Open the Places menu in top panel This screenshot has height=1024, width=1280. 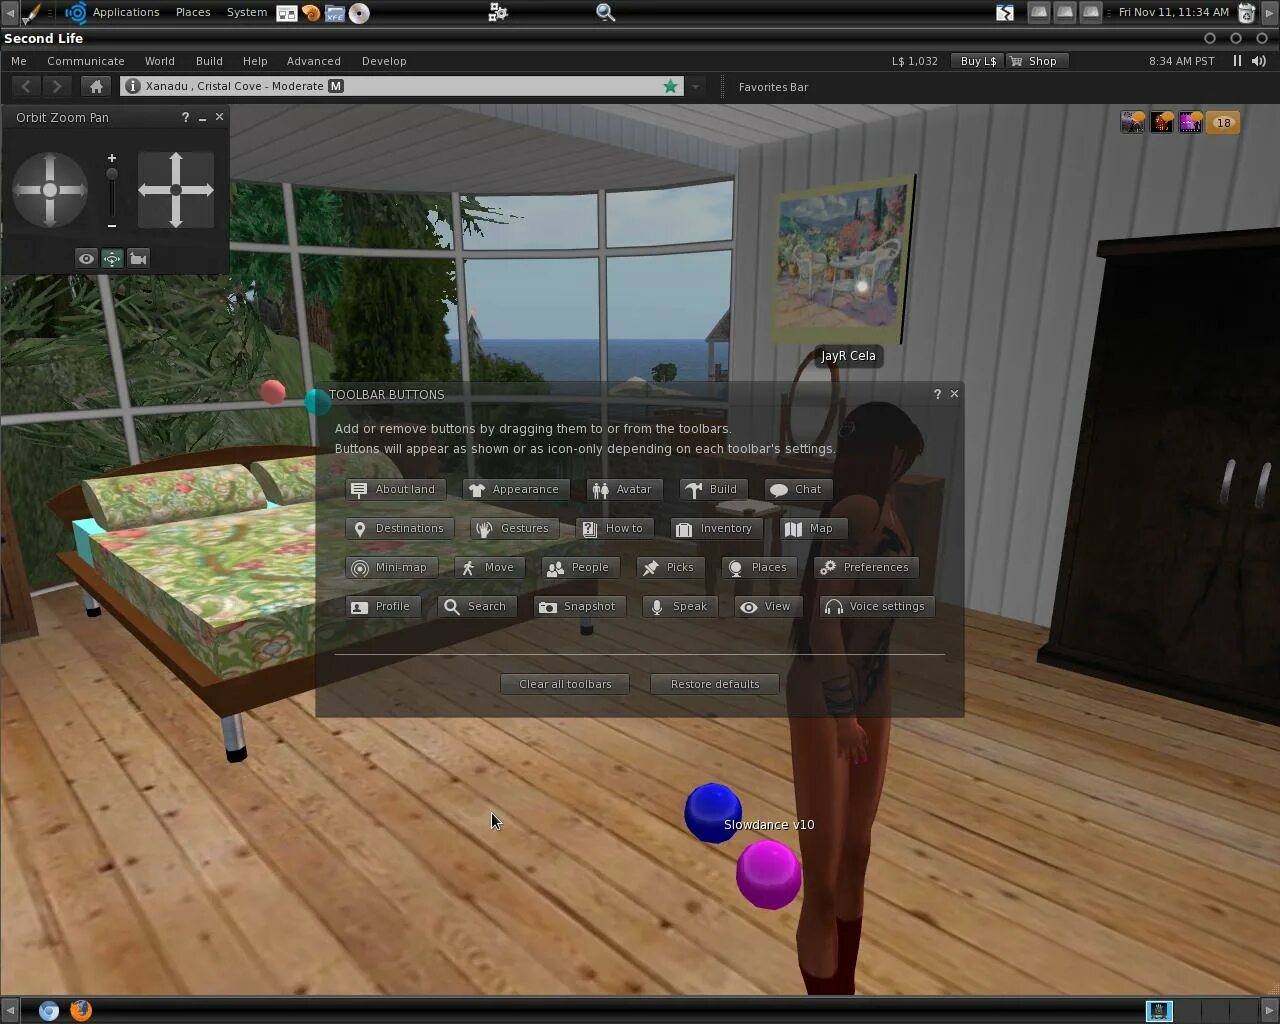click(x=193, y=12)
